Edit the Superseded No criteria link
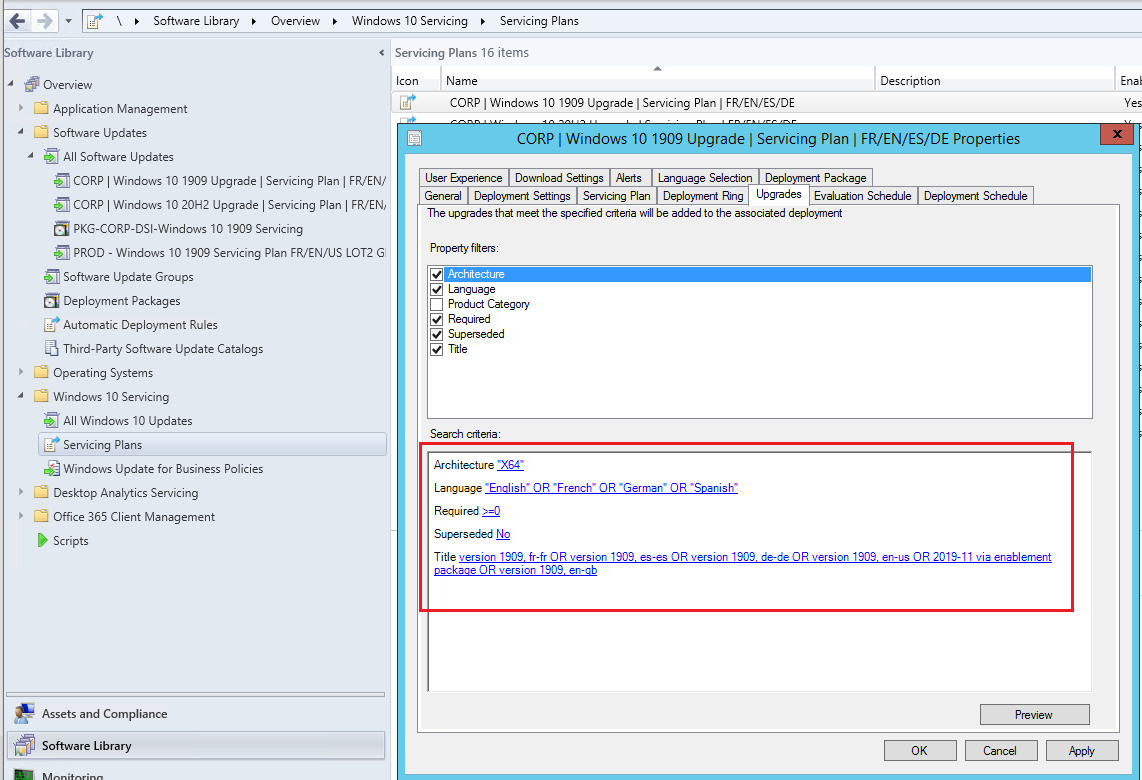1142x780 pixels. [x=503, y=534]
